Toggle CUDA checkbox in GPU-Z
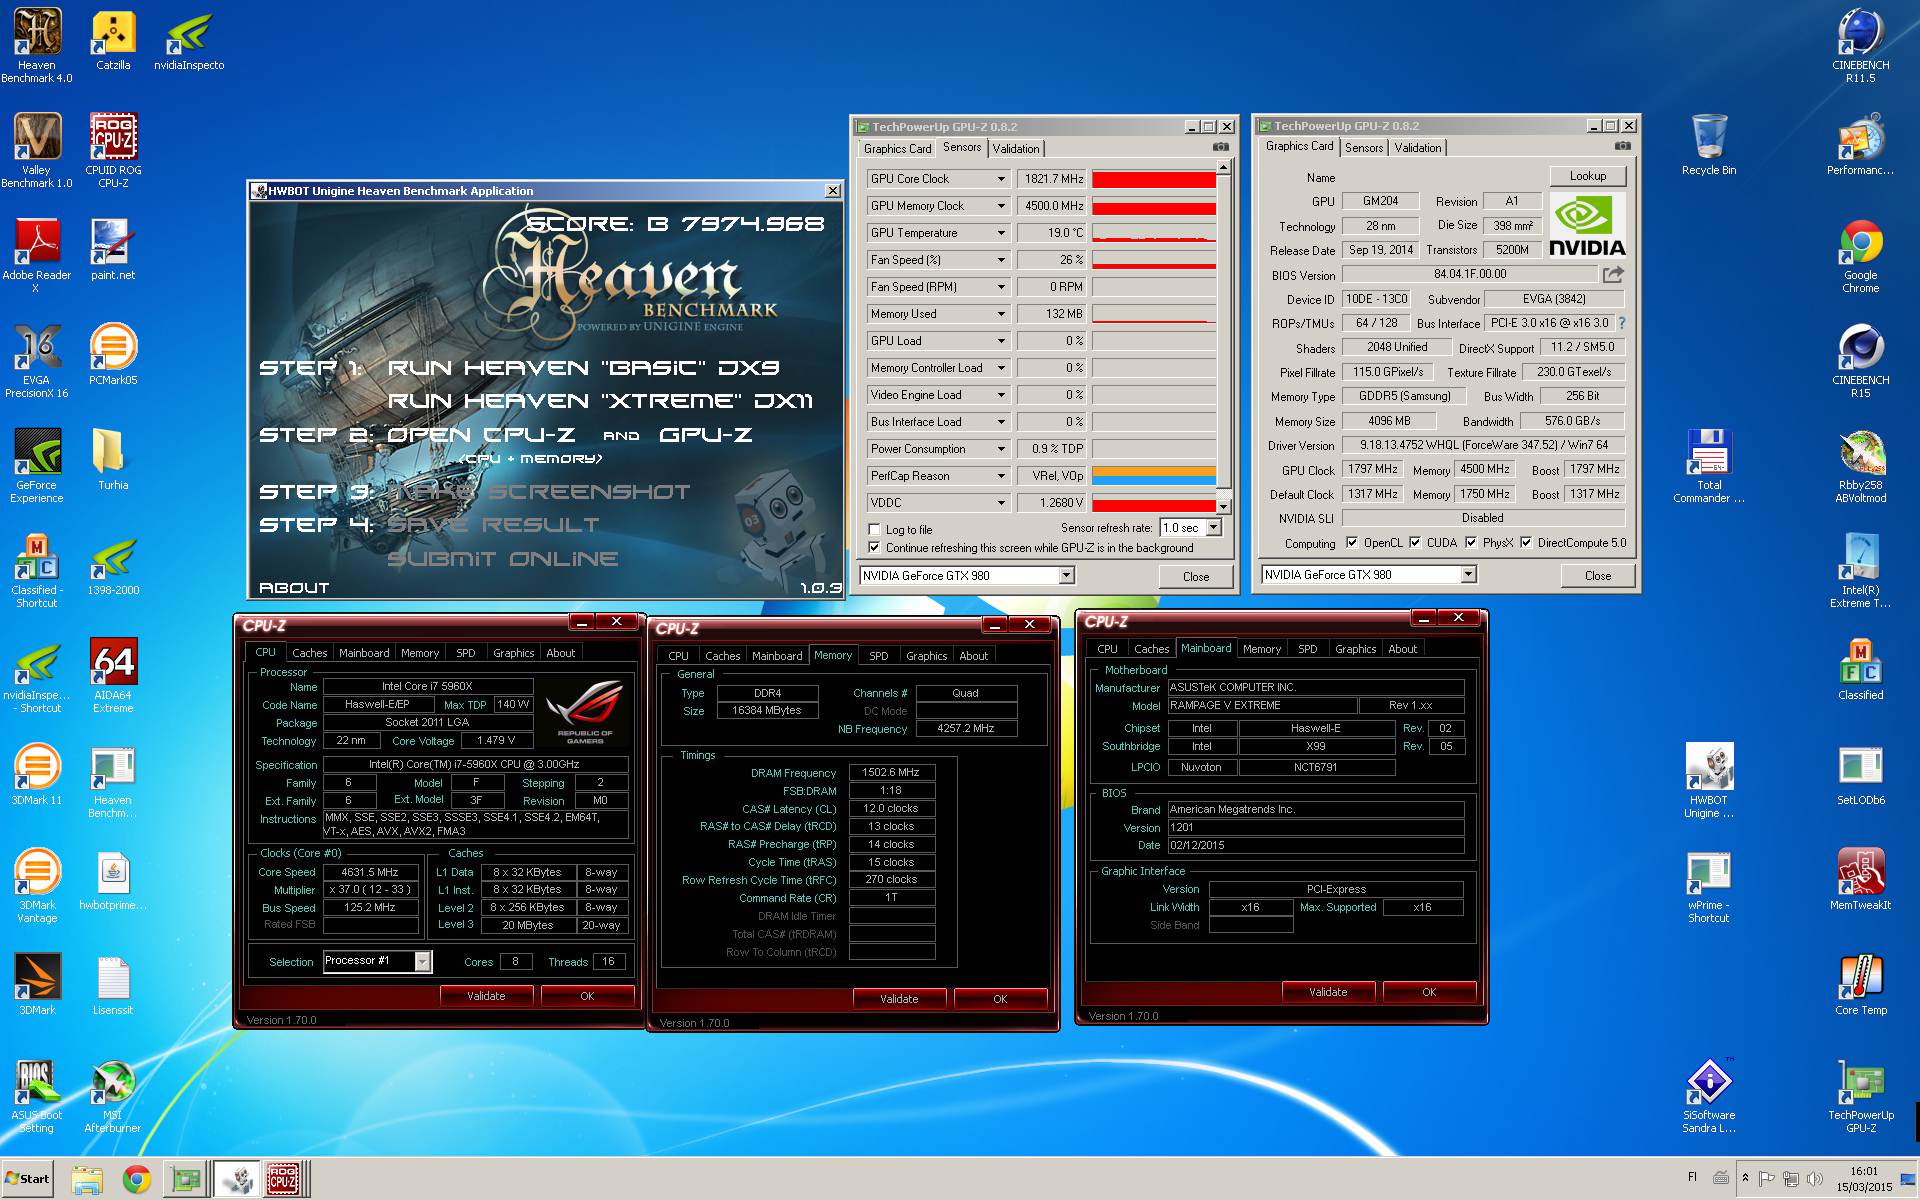This screenshot has width=1920, height=1200. [1415, 543]
